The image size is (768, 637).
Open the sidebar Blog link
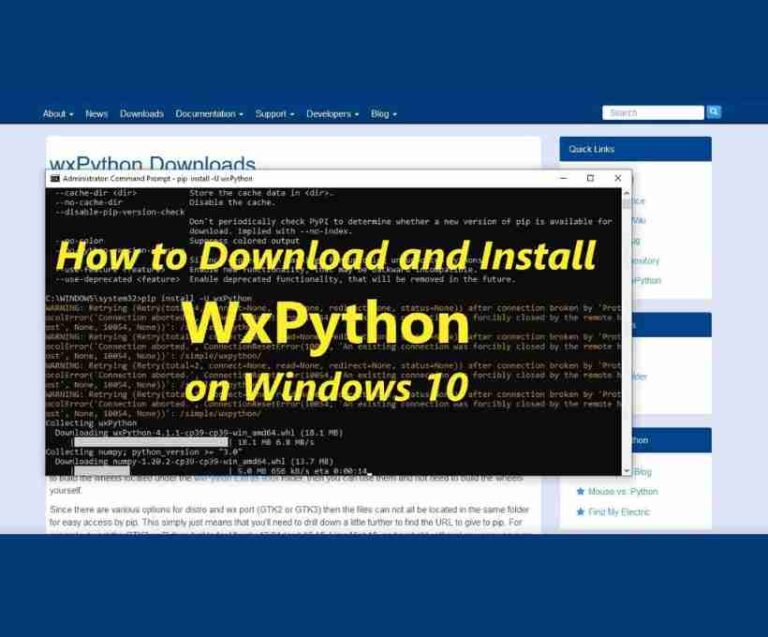pos(642,472)
